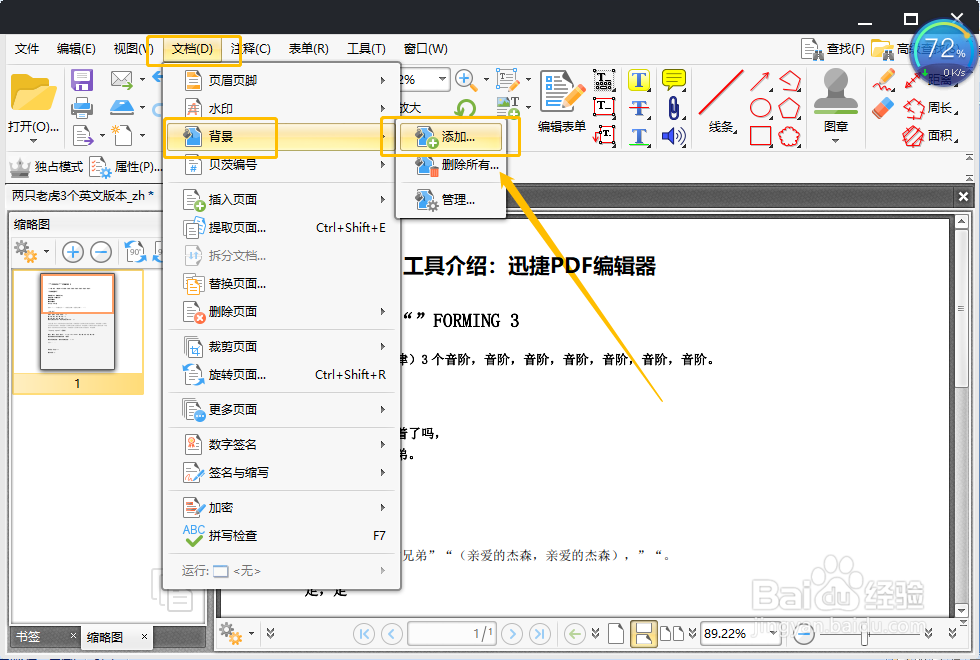
Task: Open the 89.22% zoom dropdown
Action: 774,633
